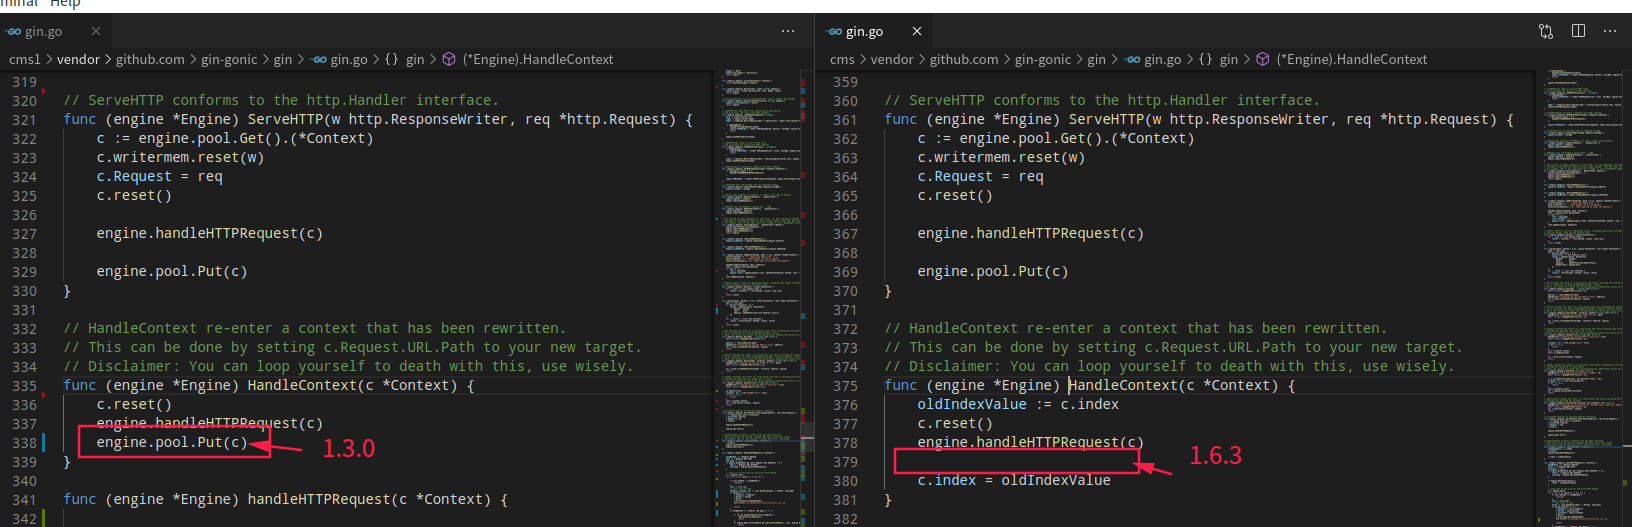The image size is (1632, 527).
Task: Close the left gin.go tab
Action: pos(95,31)
